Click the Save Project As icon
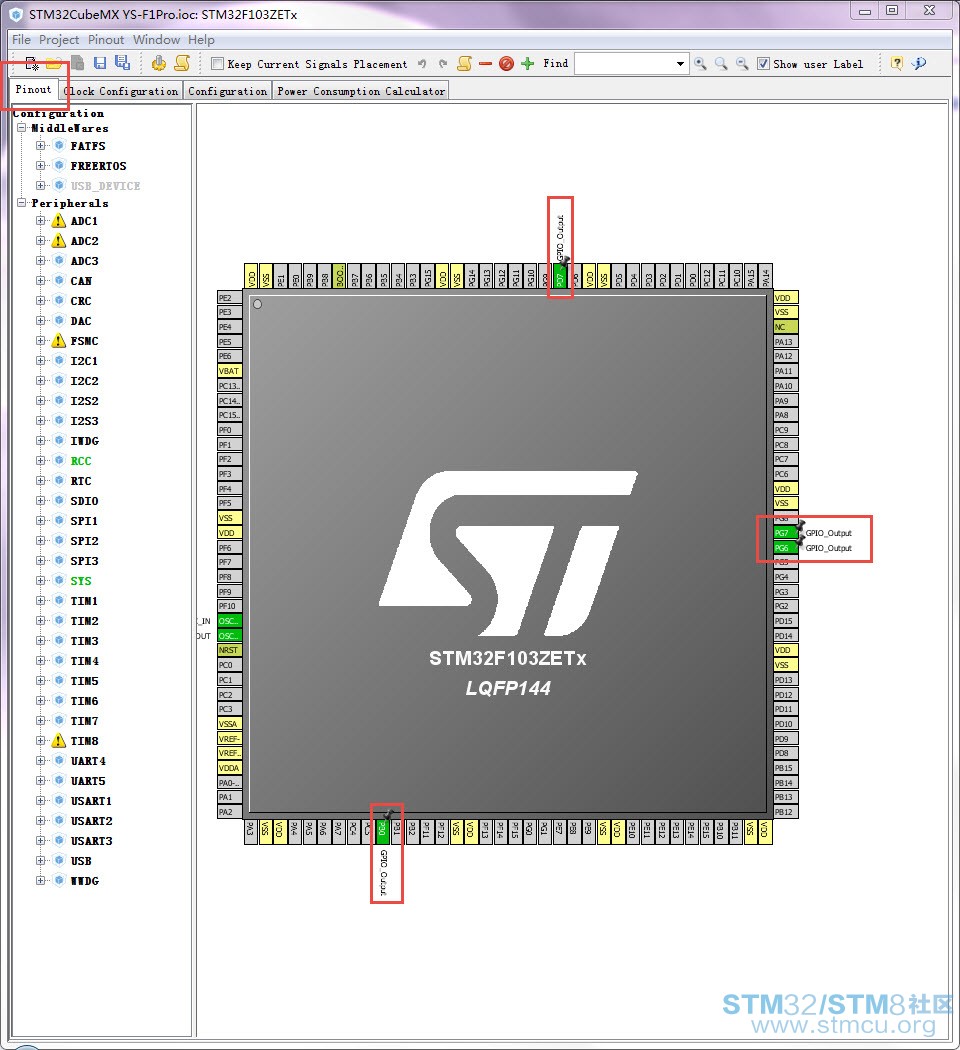960x1050 pixels. pyautogui.click(x=123, y=63)
